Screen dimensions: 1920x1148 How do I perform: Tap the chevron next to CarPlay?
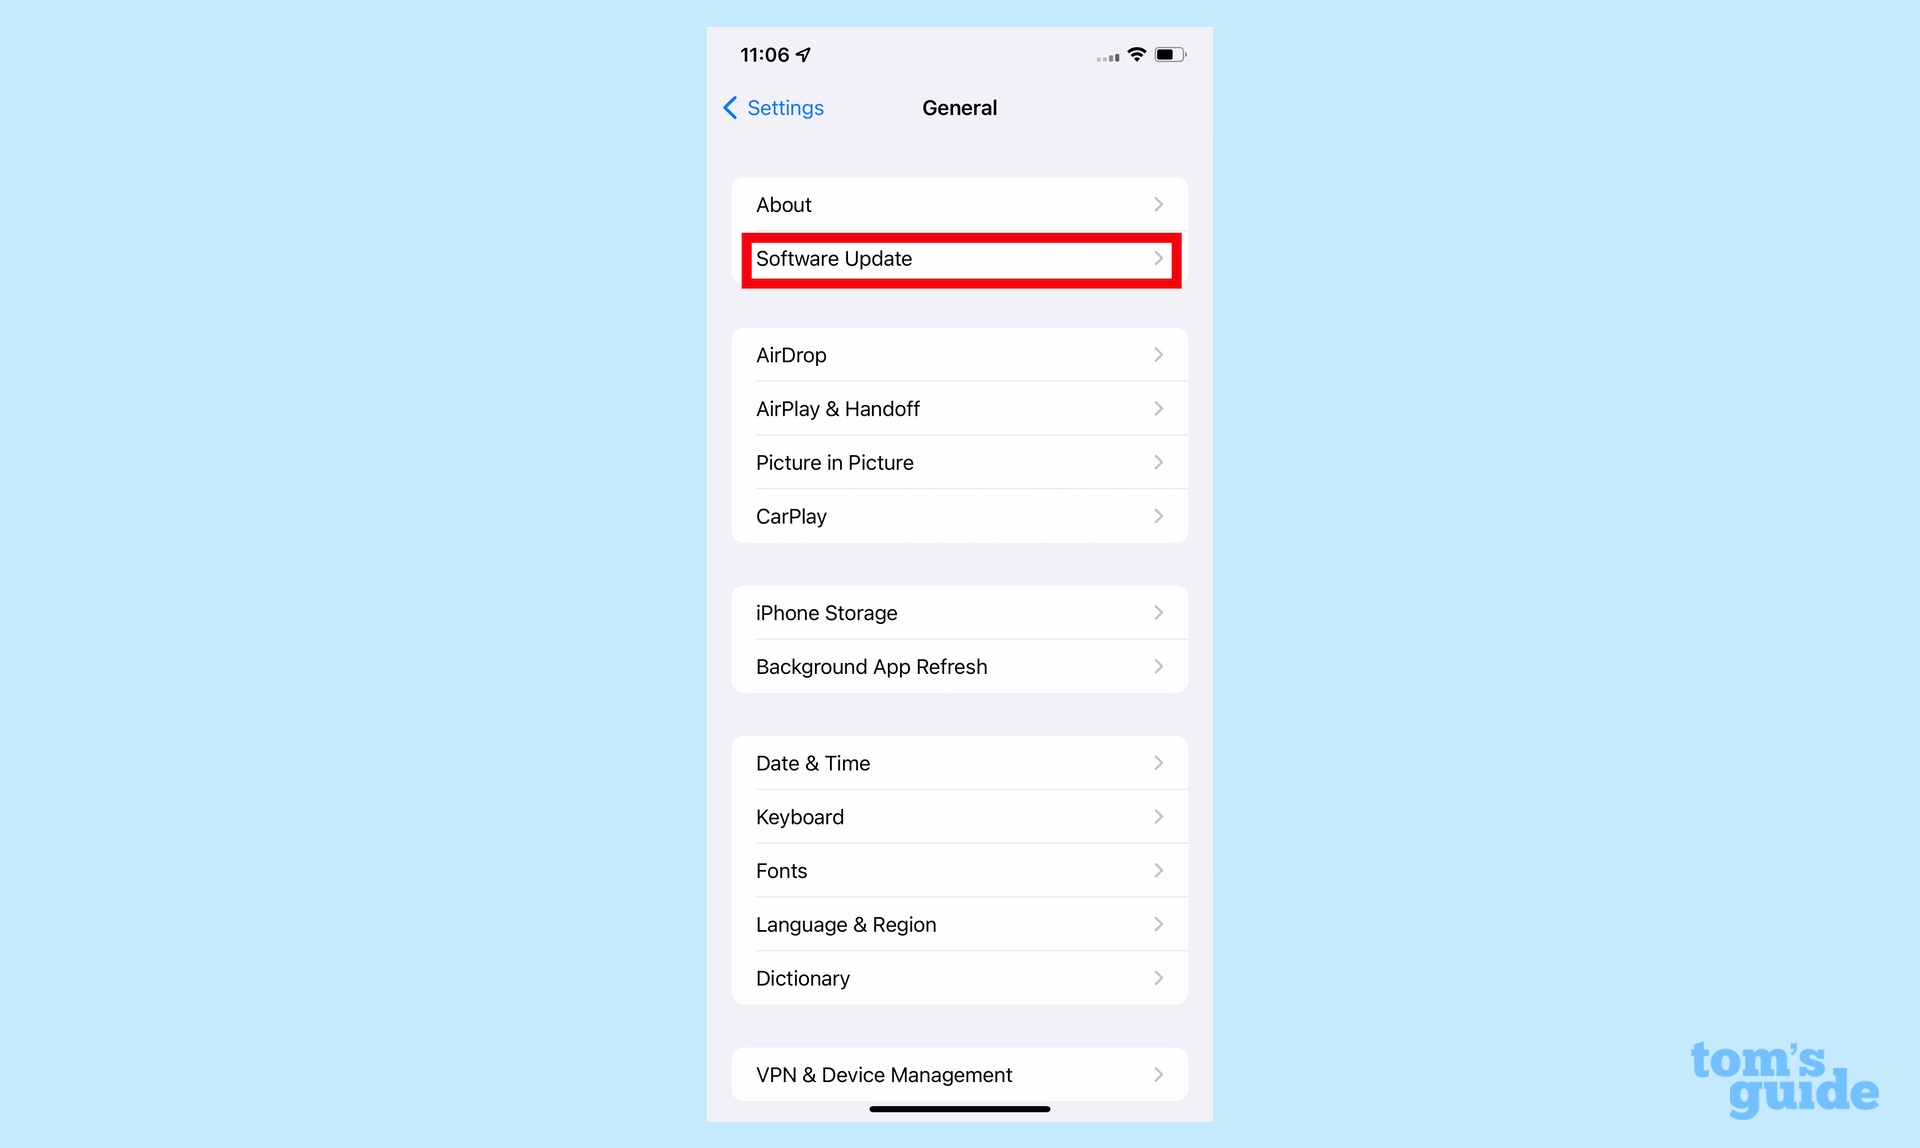click(1157, 517)
